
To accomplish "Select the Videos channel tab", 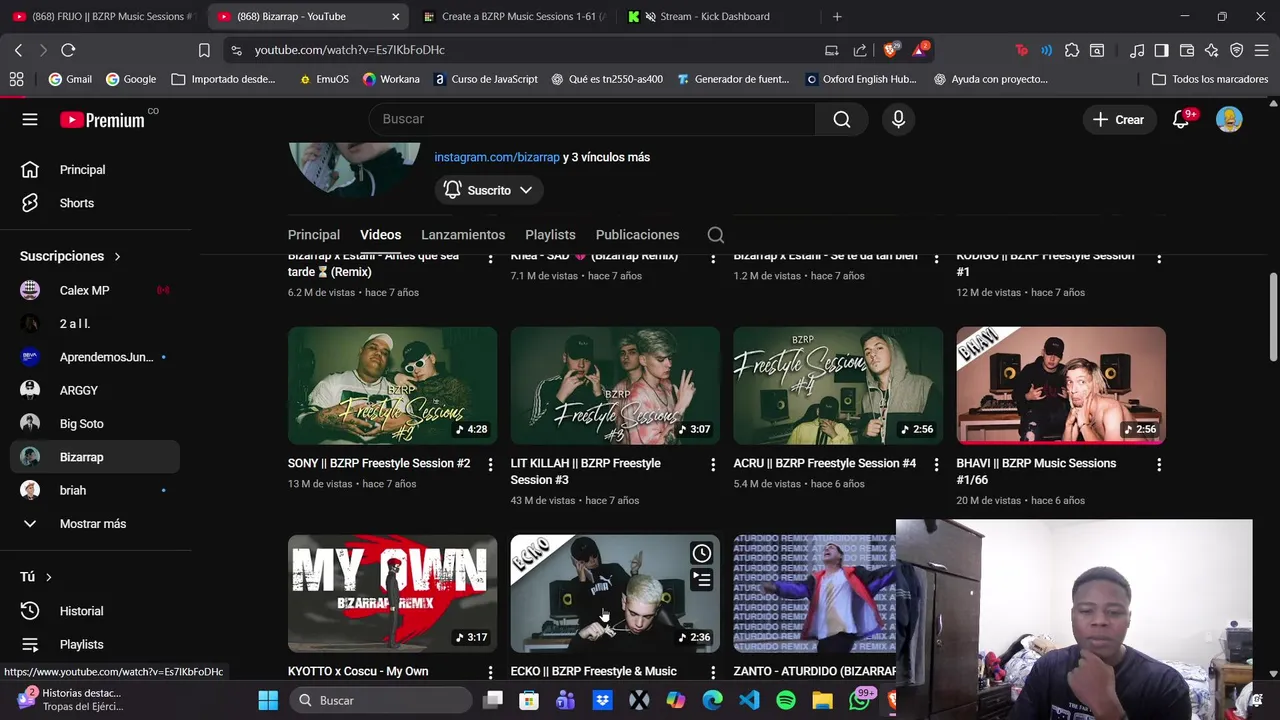I will pos(380,235).
